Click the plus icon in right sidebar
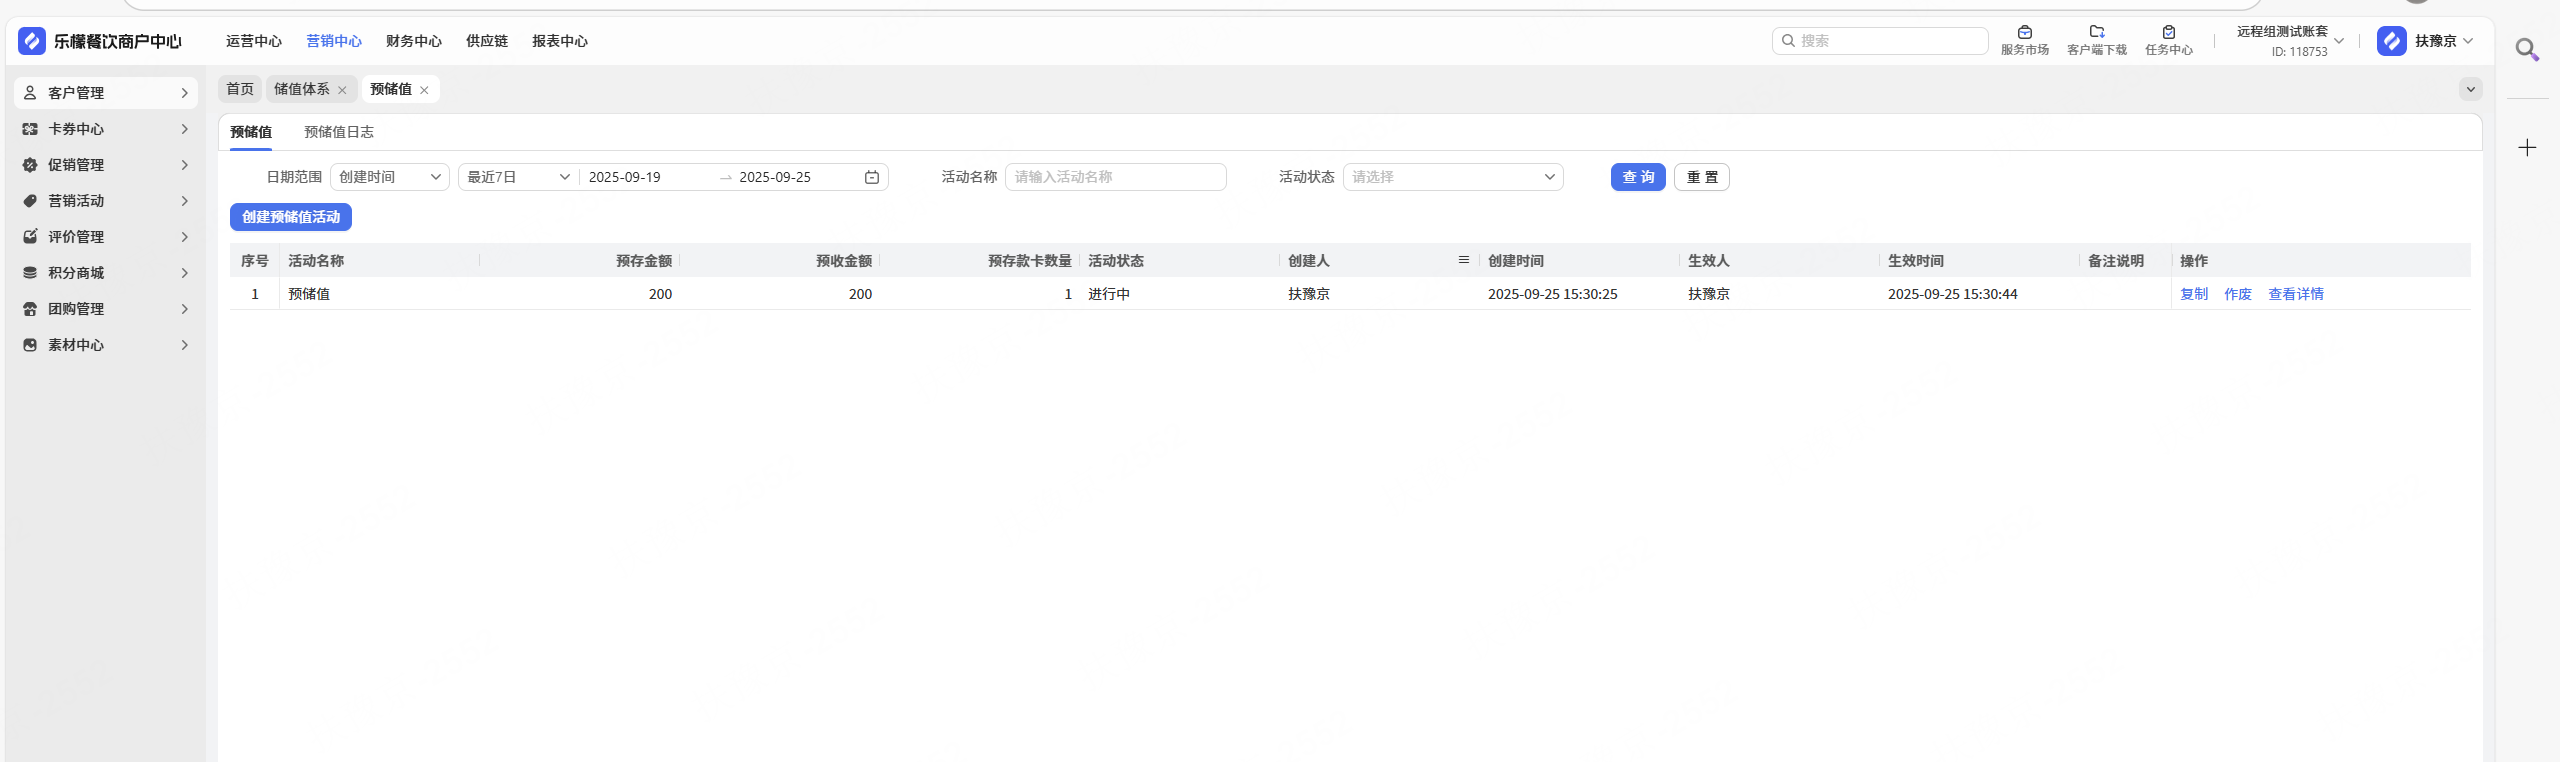 (x=2527, y=148)
